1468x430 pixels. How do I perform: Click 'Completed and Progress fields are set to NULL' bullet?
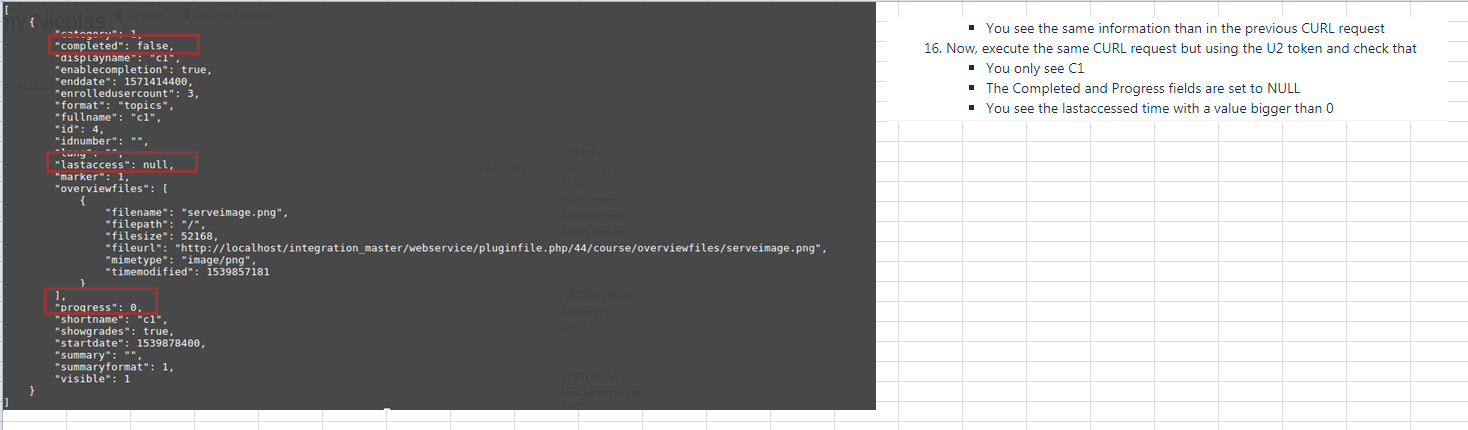[x=1143, y=88]
